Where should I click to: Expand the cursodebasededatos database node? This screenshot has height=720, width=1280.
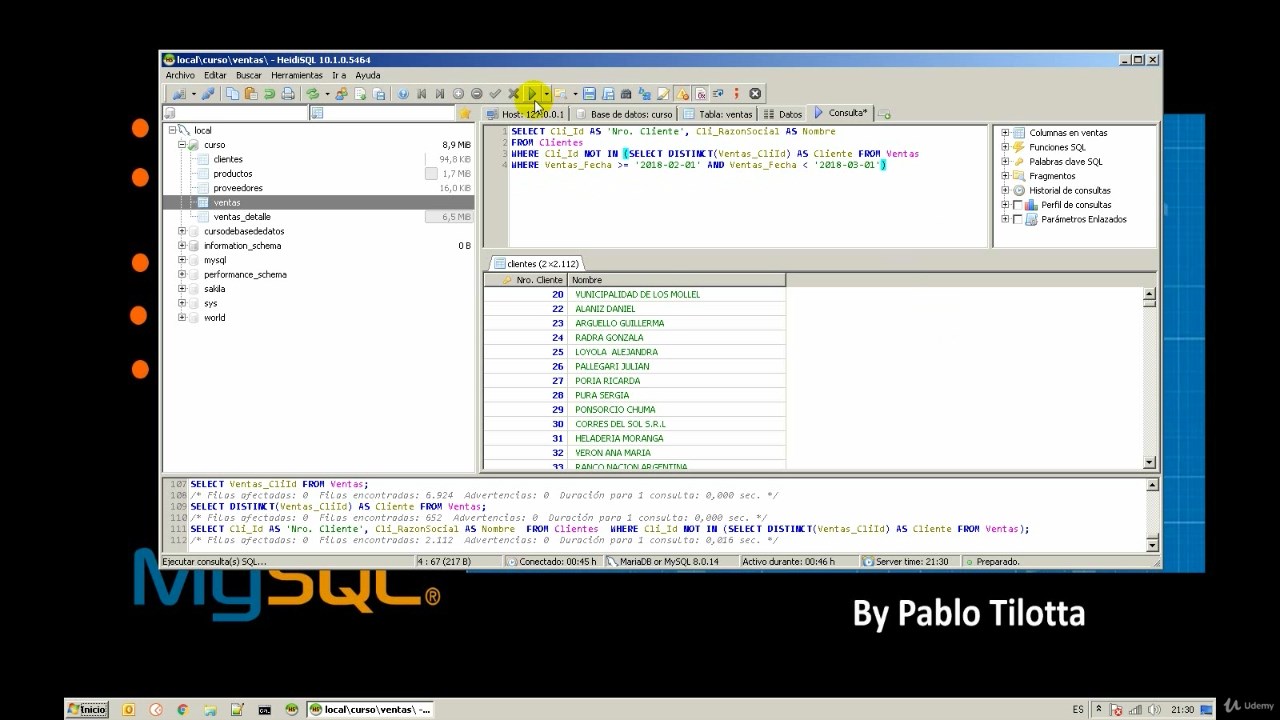tap(182, 231)
